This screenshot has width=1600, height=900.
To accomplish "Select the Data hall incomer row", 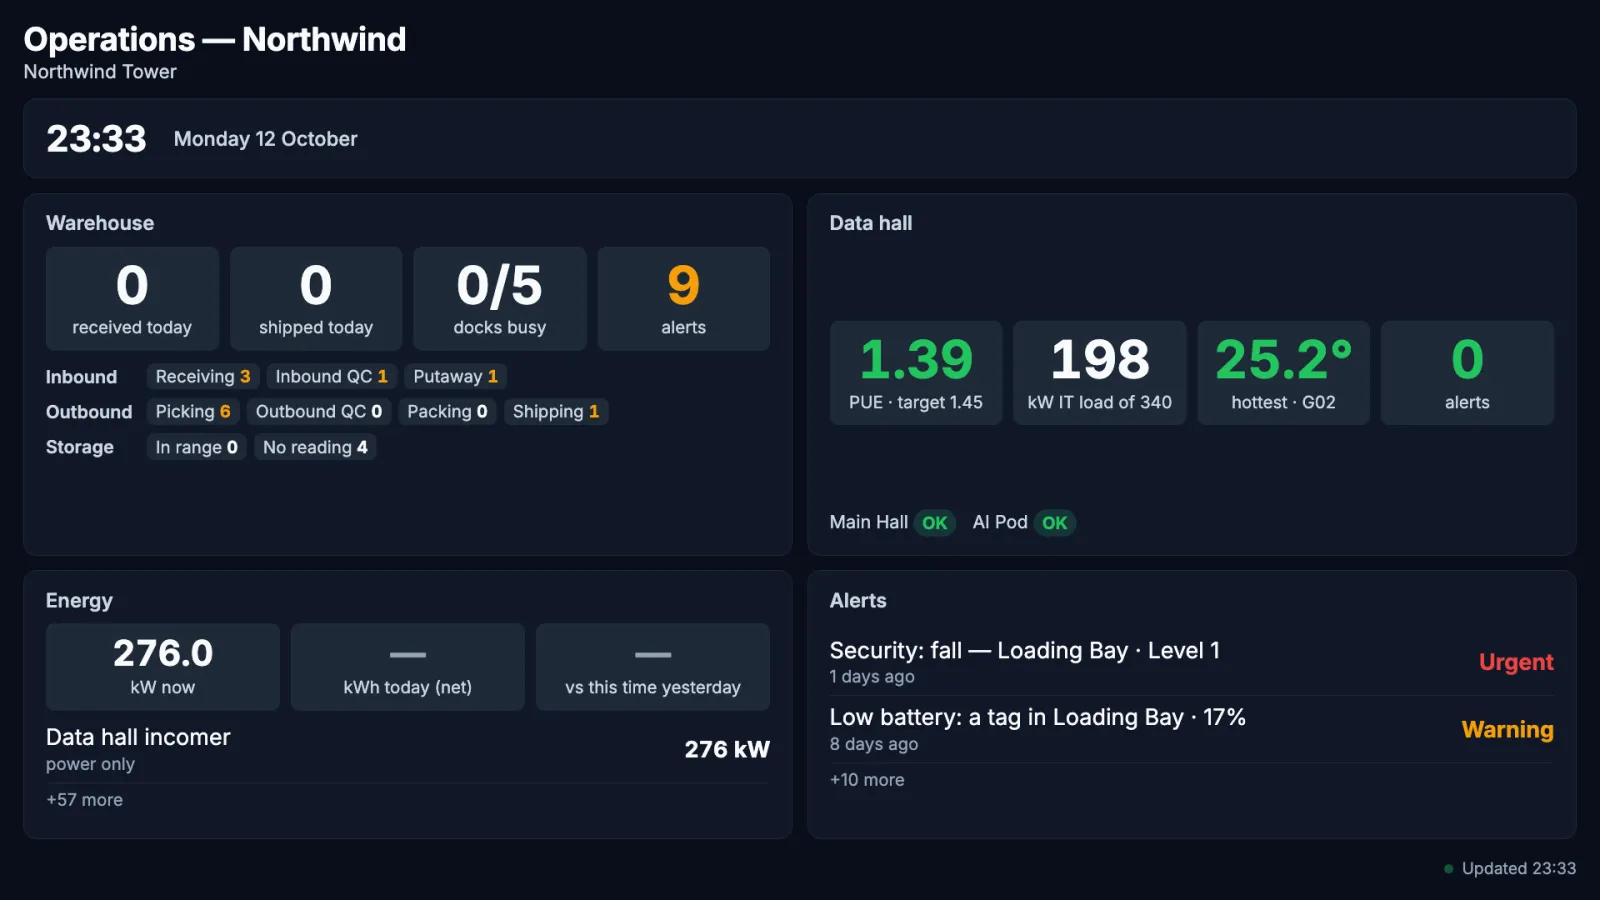I will pos(408,750).
